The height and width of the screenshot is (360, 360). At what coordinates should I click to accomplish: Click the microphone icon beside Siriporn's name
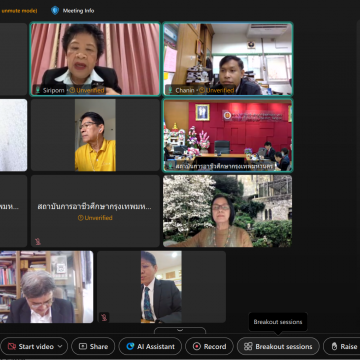pyautogui.click(x=38, y=90)
